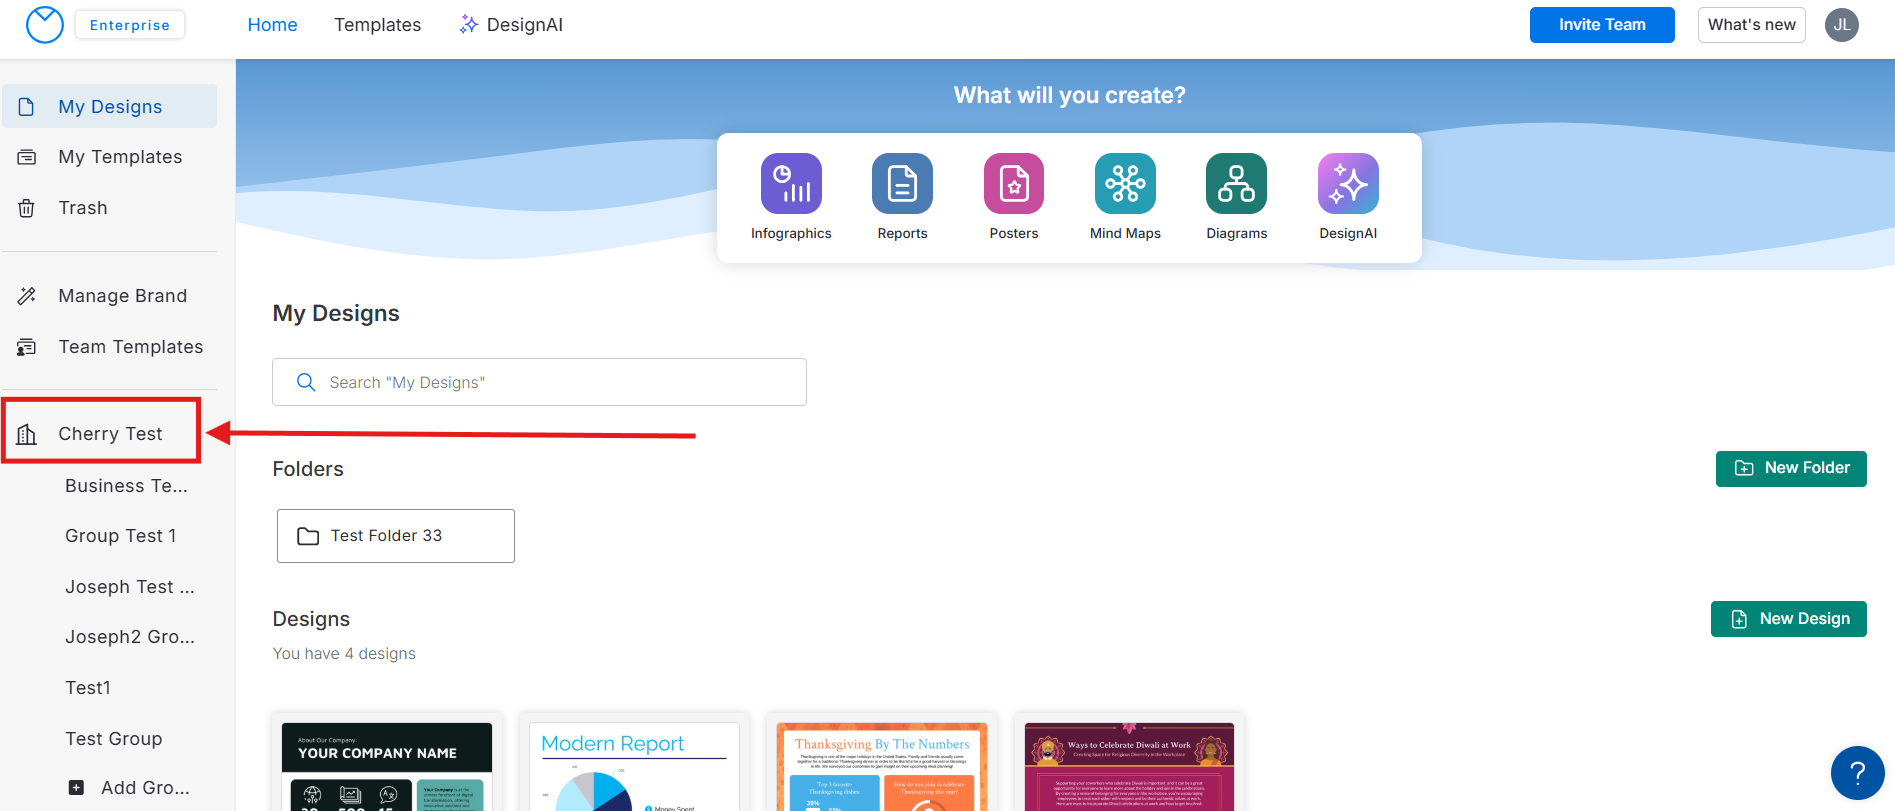Open the Templates tab in top navigation

pyautogui.click(x=377, y=25)
